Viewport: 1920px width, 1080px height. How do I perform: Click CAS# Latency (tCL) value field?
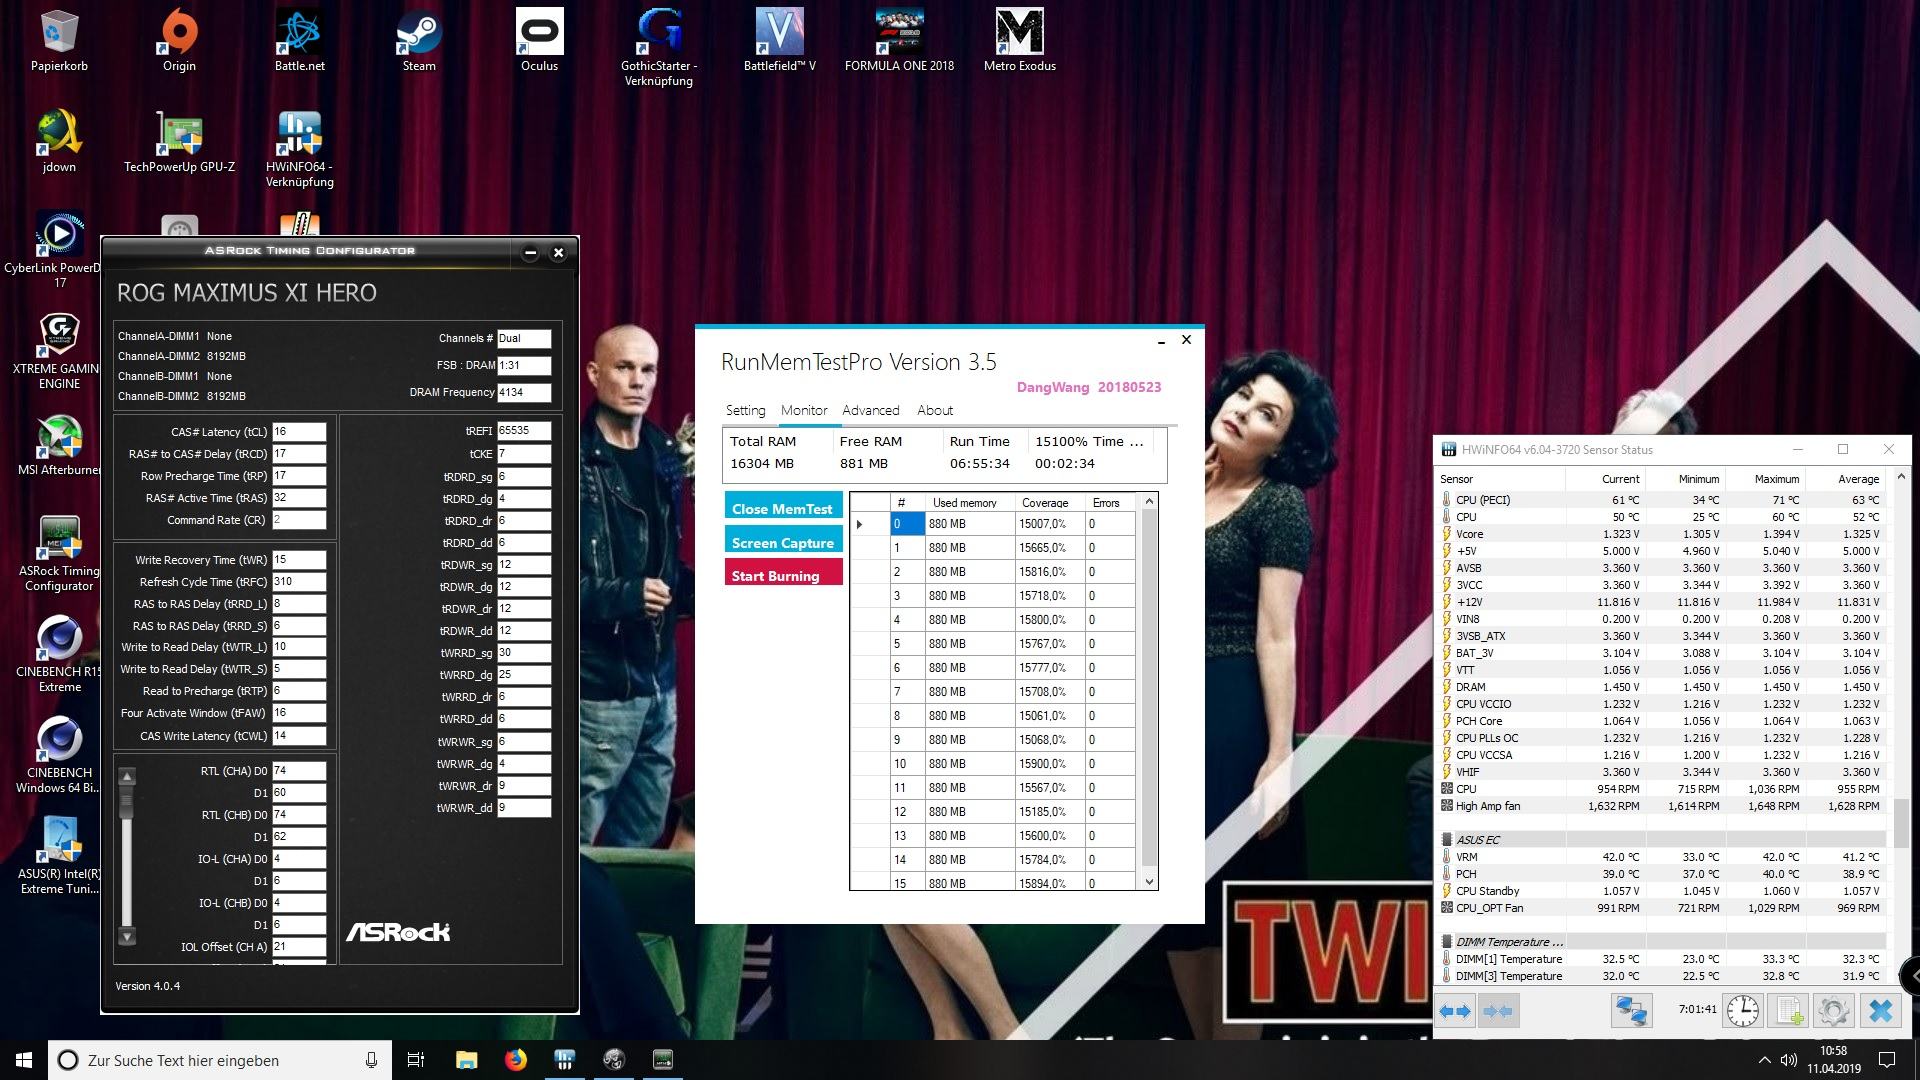pos(299,432)
